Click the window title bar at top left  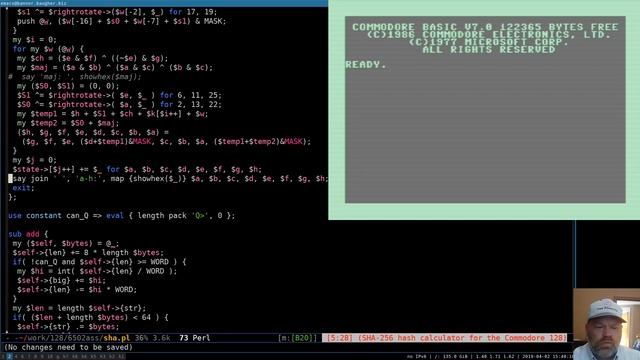point(163,3)
